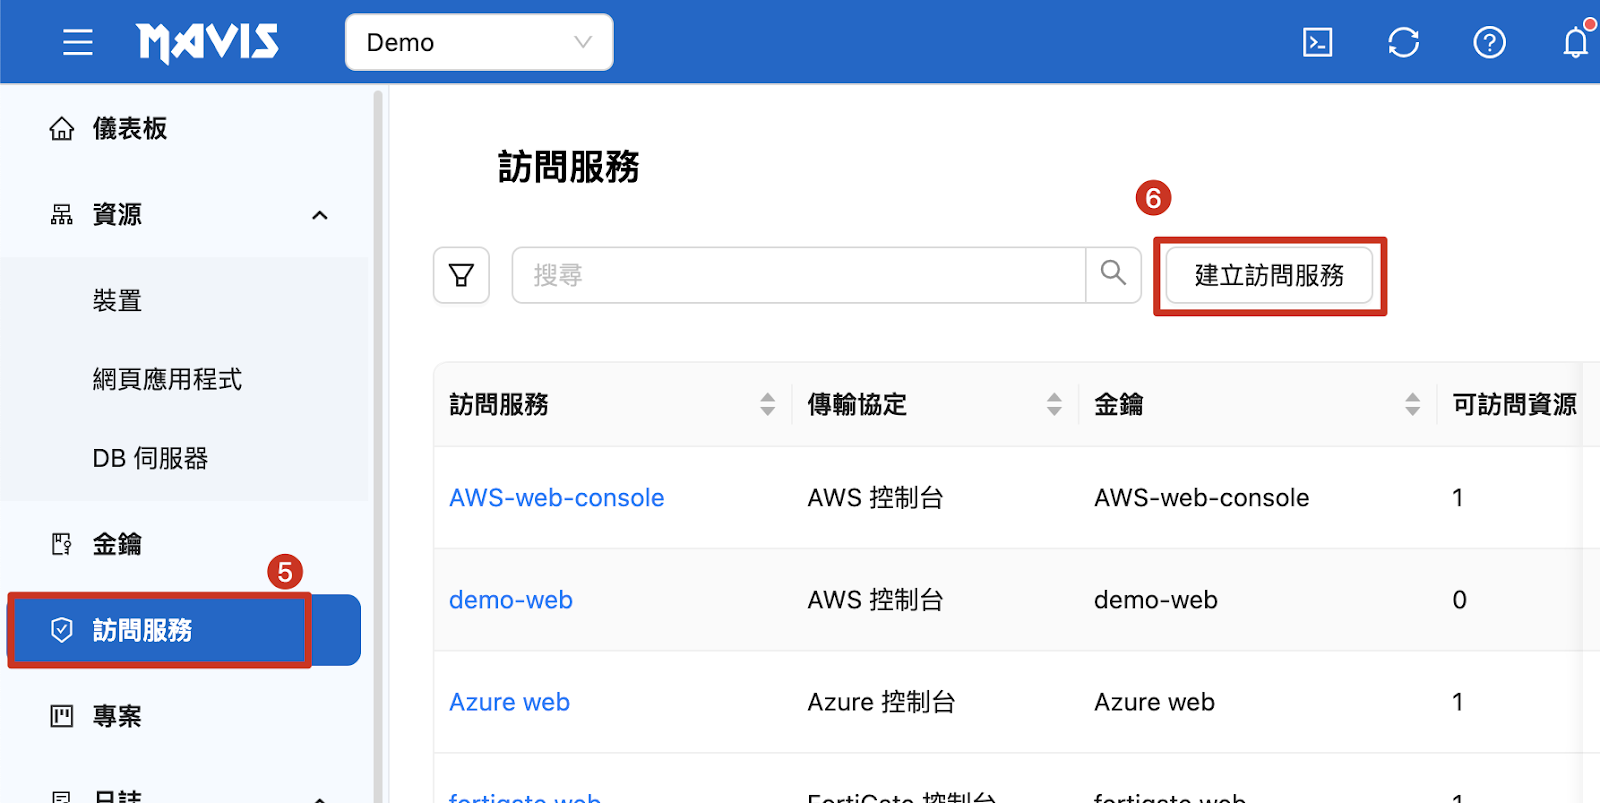Open the AWS-web-console link
The height and width of the screenshot is (803, 1600).
point(556,498)
